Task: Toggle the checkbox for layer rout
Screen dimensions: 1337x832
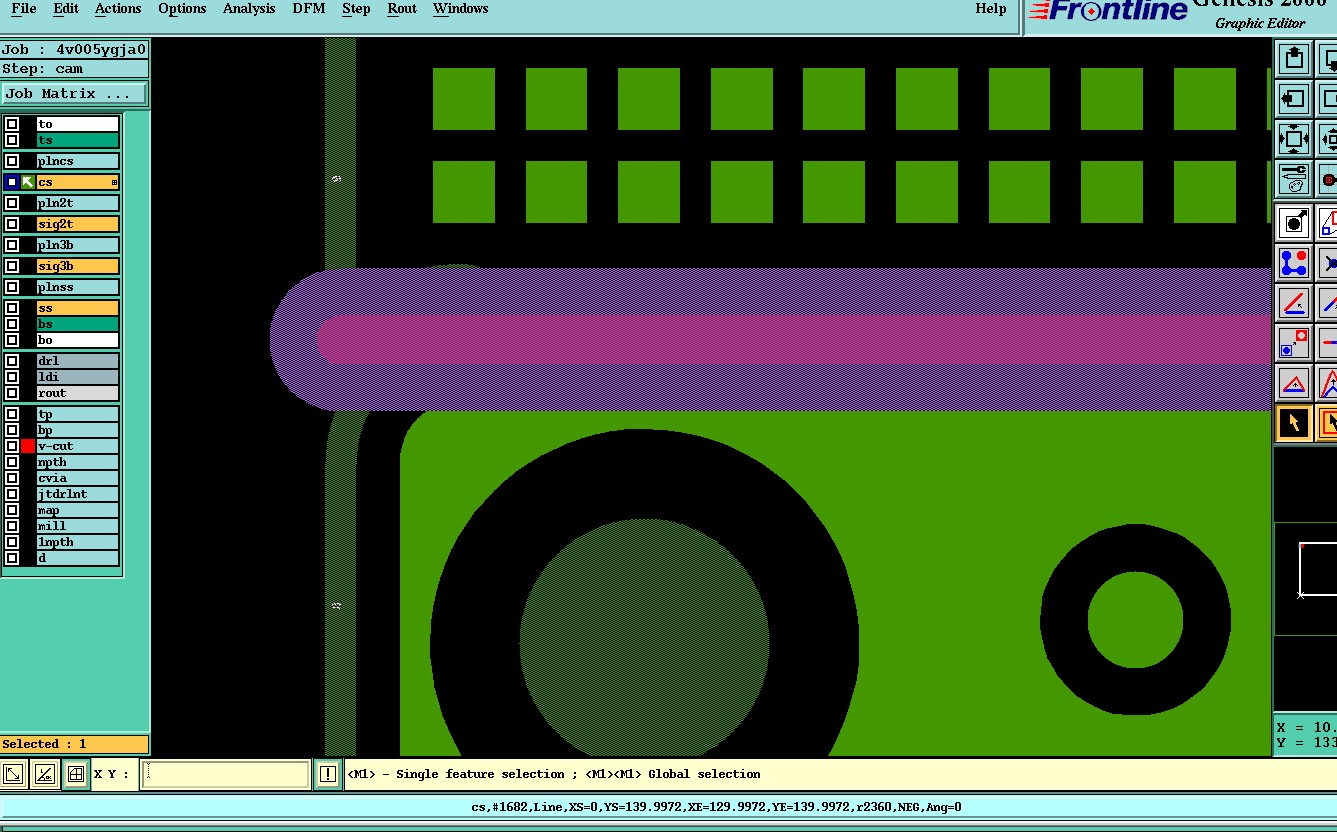Action: [12, 393]
